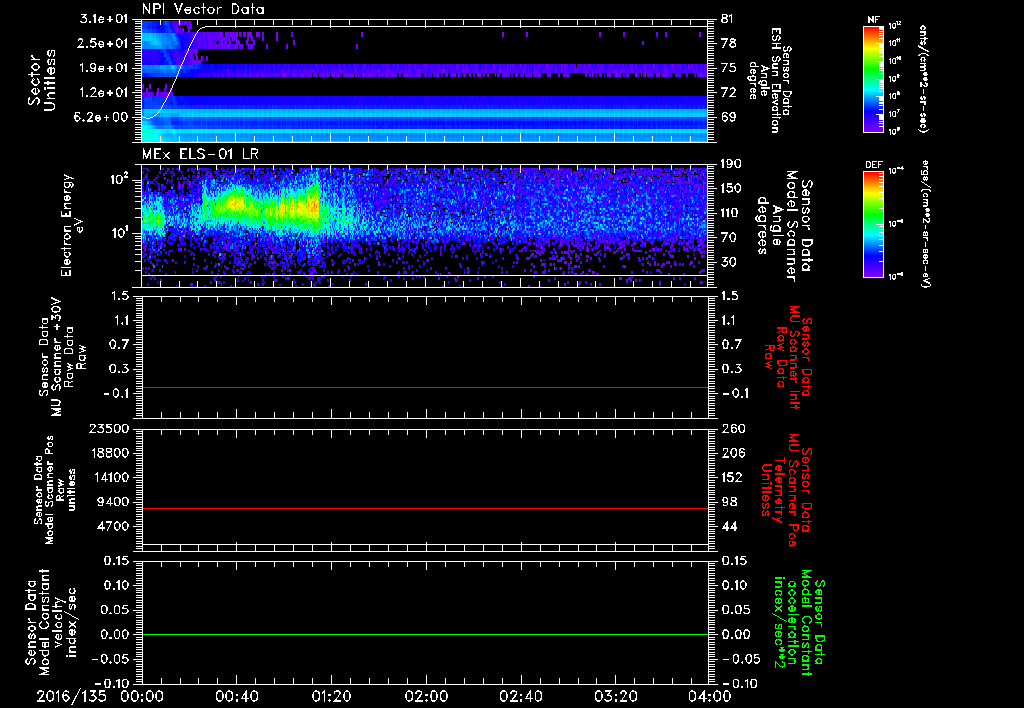
Task: Select the 'MEx ELS-01 LR' panel title
Action: click(199, 155)
